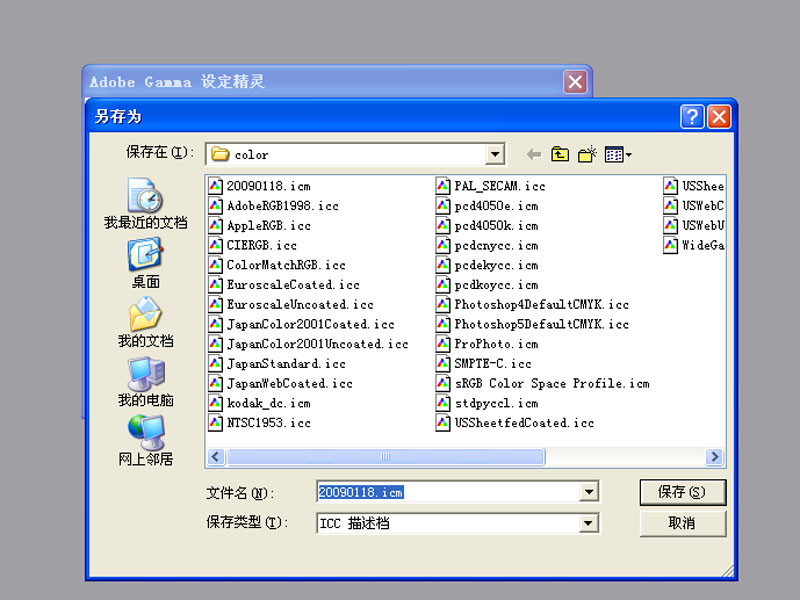The image size is (800, 600).
Task: Create a new folder
Action: (x=587, y=154)
